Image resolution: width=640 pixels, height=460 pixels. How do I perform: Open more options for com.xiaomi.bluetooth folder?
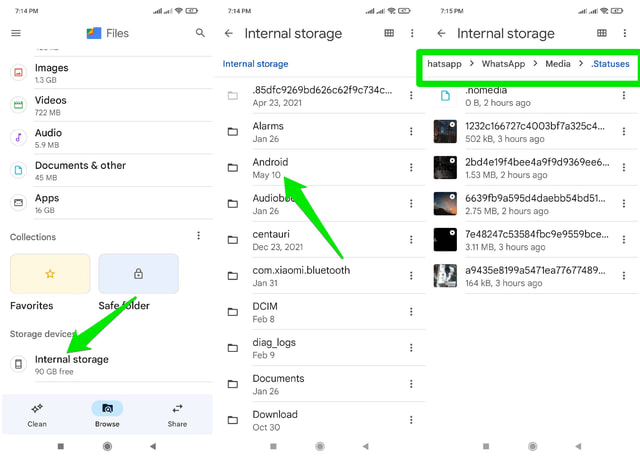(411, 276)
